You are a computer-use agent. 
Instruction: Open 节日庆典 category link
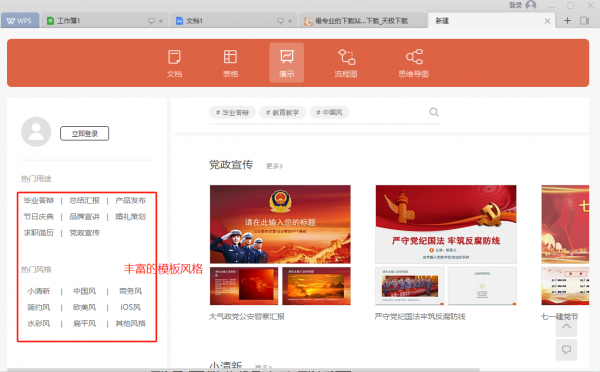coord(39,217)
